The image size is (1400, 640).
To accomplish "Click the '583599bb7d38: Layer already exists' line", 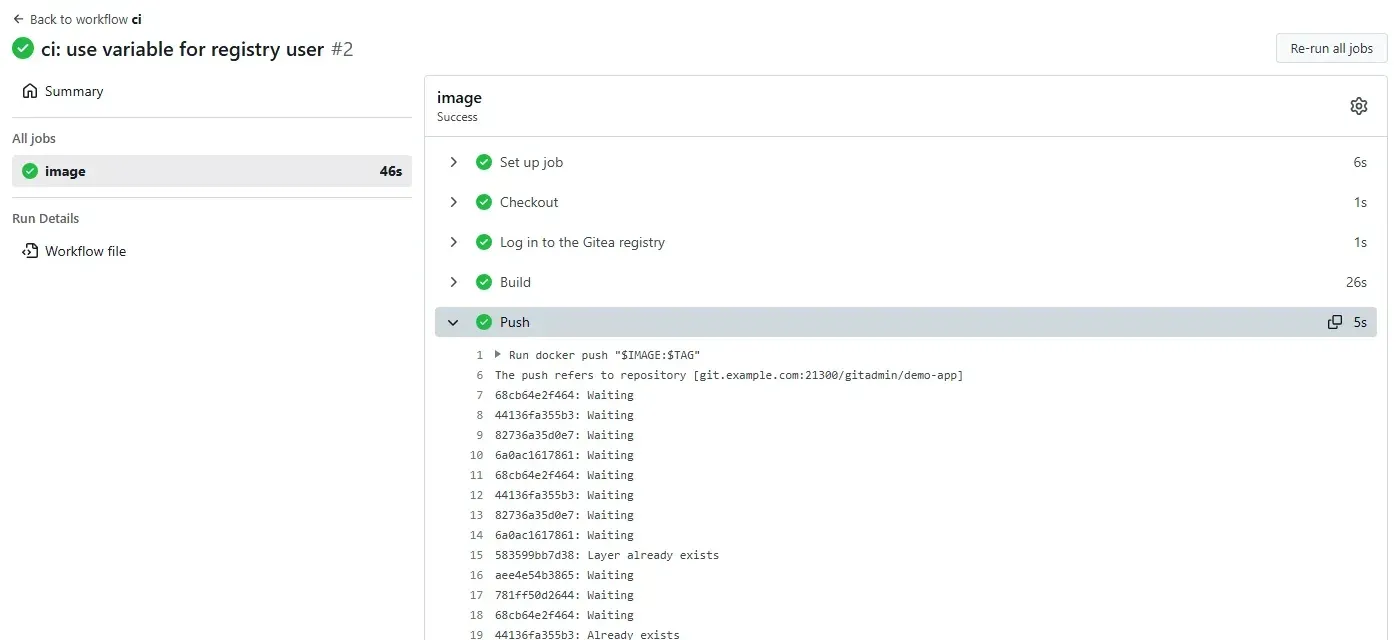I will click(607, 555).
